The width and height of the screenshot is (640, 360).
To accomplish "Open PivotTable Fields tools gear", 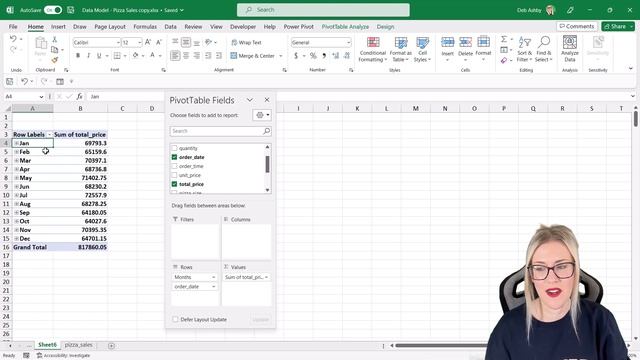I will coord(262,115).
